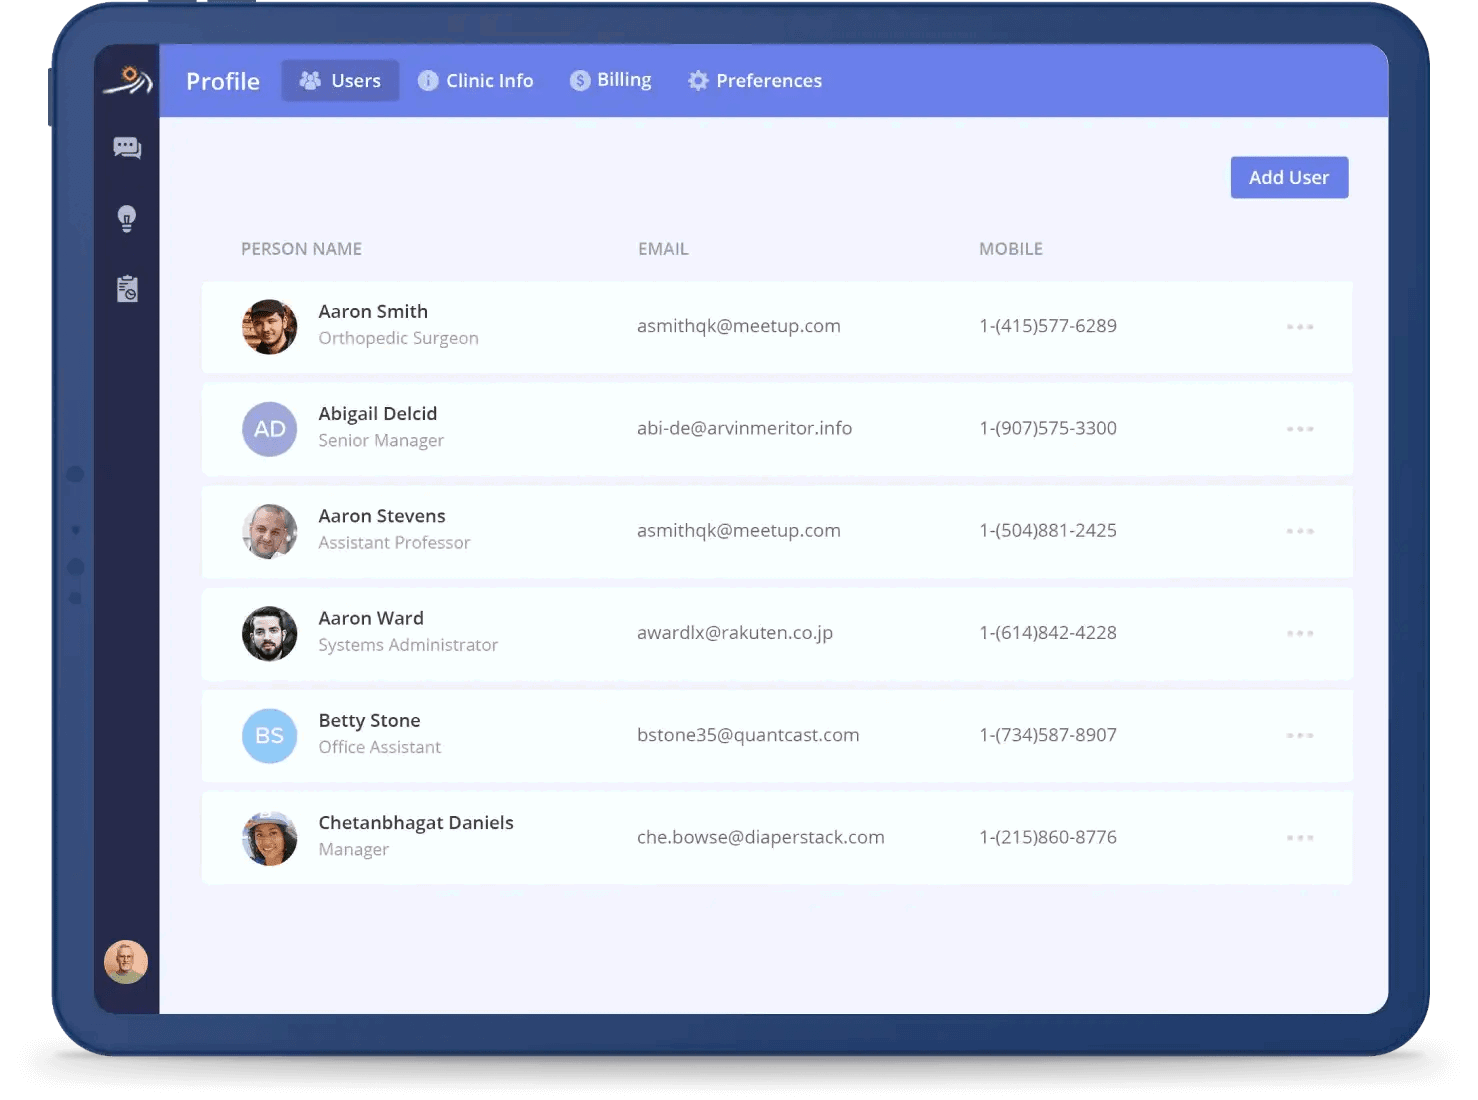
Task: Click the EMAIL column header
Action: [x=663, y=249]
